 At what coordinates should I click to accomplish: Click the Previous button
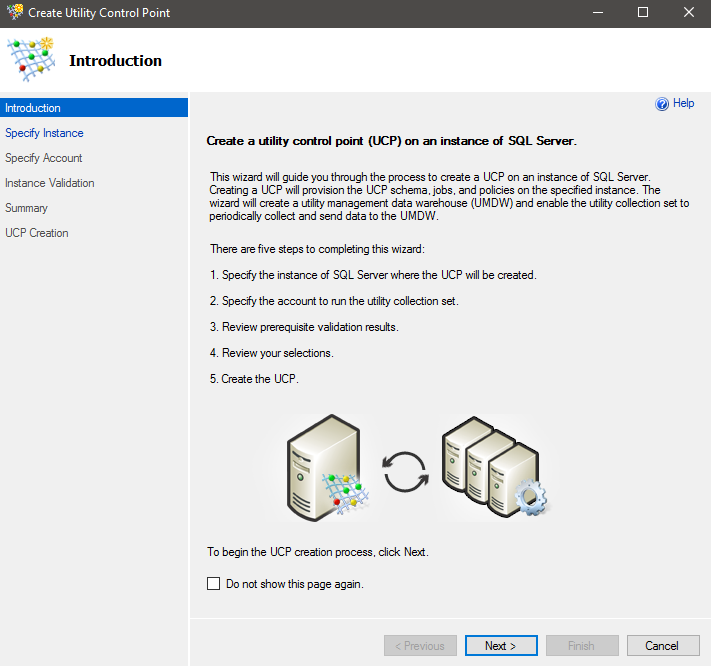click(420, 645)
